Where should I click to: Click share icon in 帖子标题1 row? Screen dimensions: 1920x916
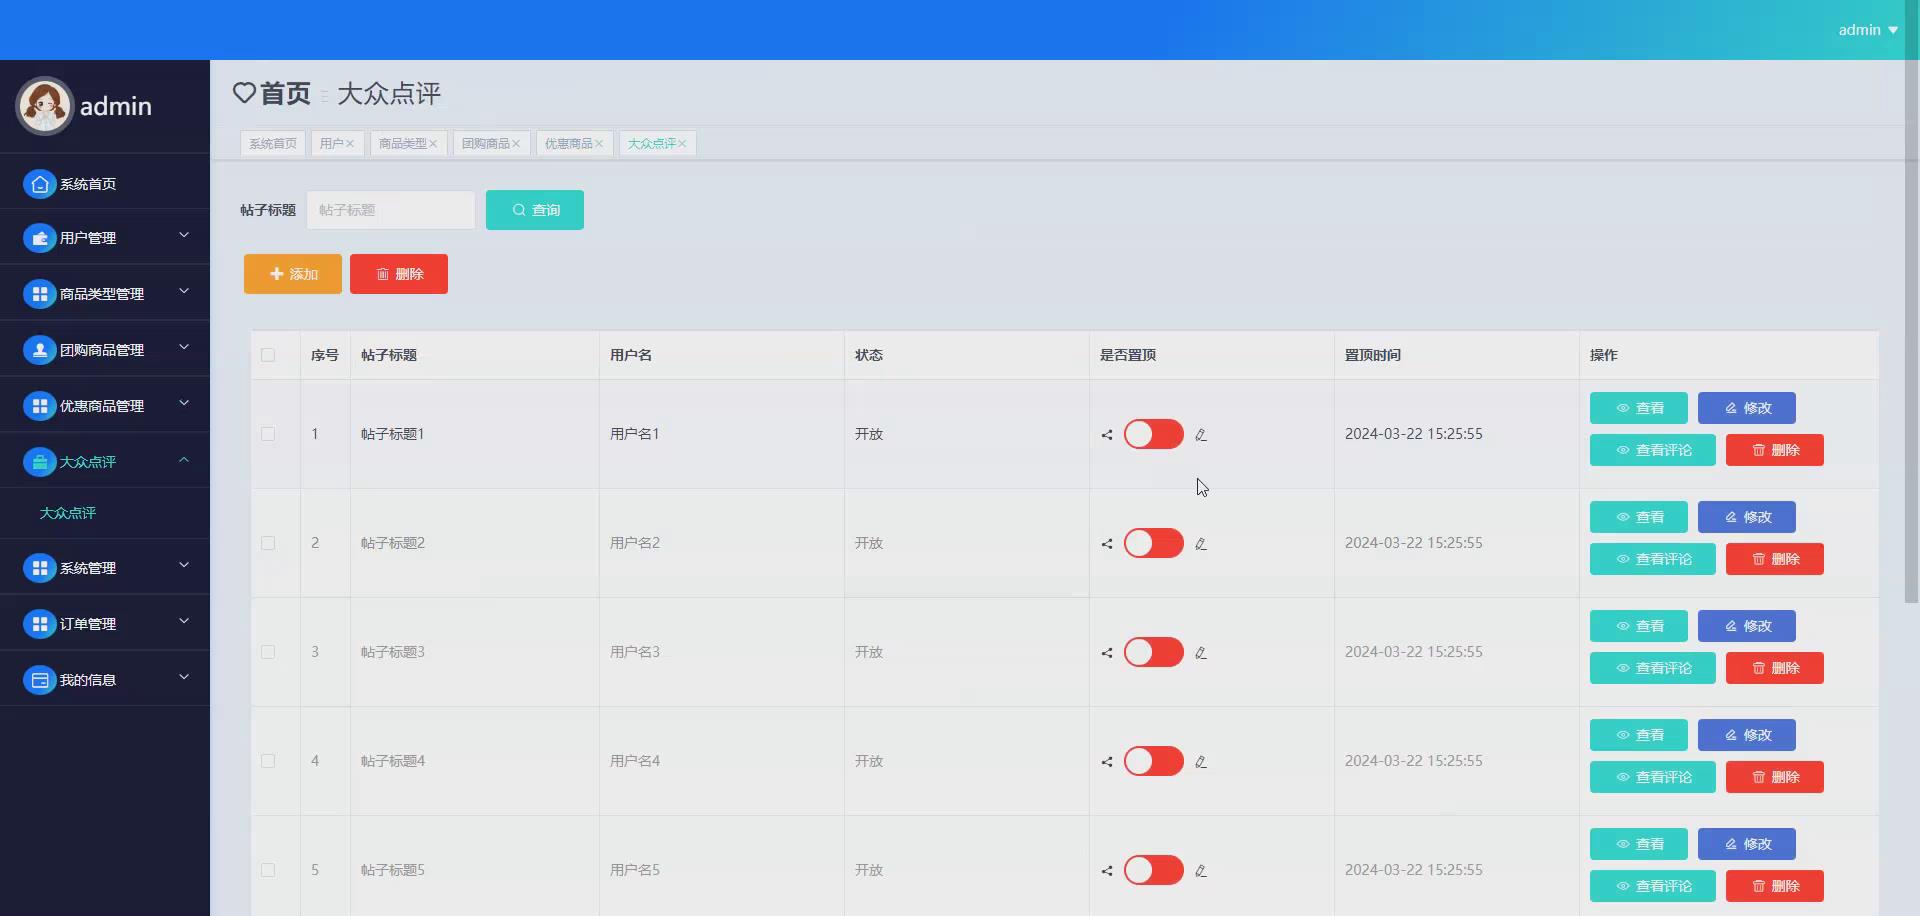1107,435
